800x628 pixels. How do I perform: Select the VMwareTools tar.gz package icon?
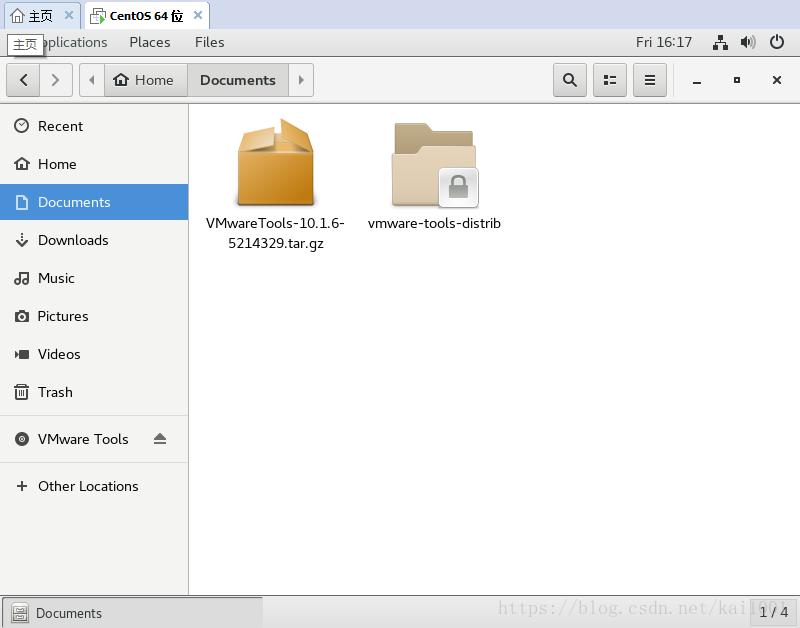click(x=276, y=162)
